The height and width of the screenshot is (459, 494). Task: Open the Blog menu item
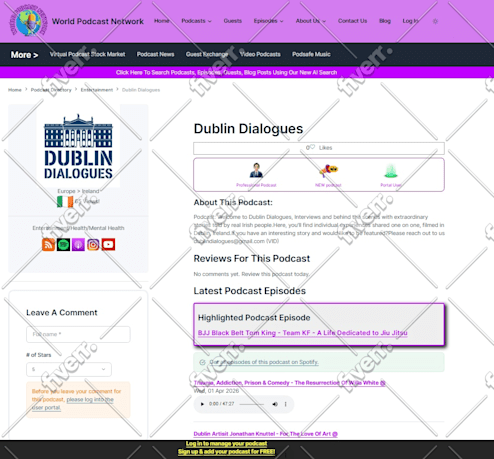coord(385,21)
